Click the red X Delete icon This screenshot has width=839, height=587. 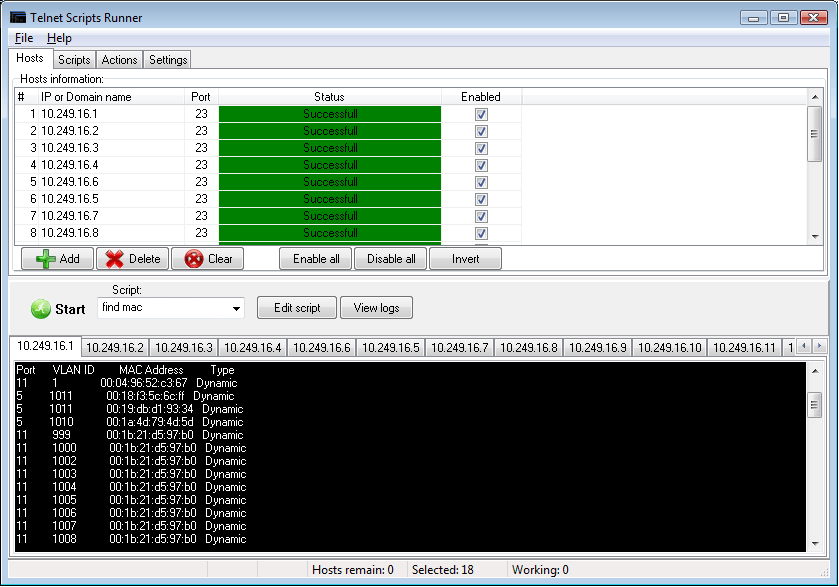tap(113, 258)
